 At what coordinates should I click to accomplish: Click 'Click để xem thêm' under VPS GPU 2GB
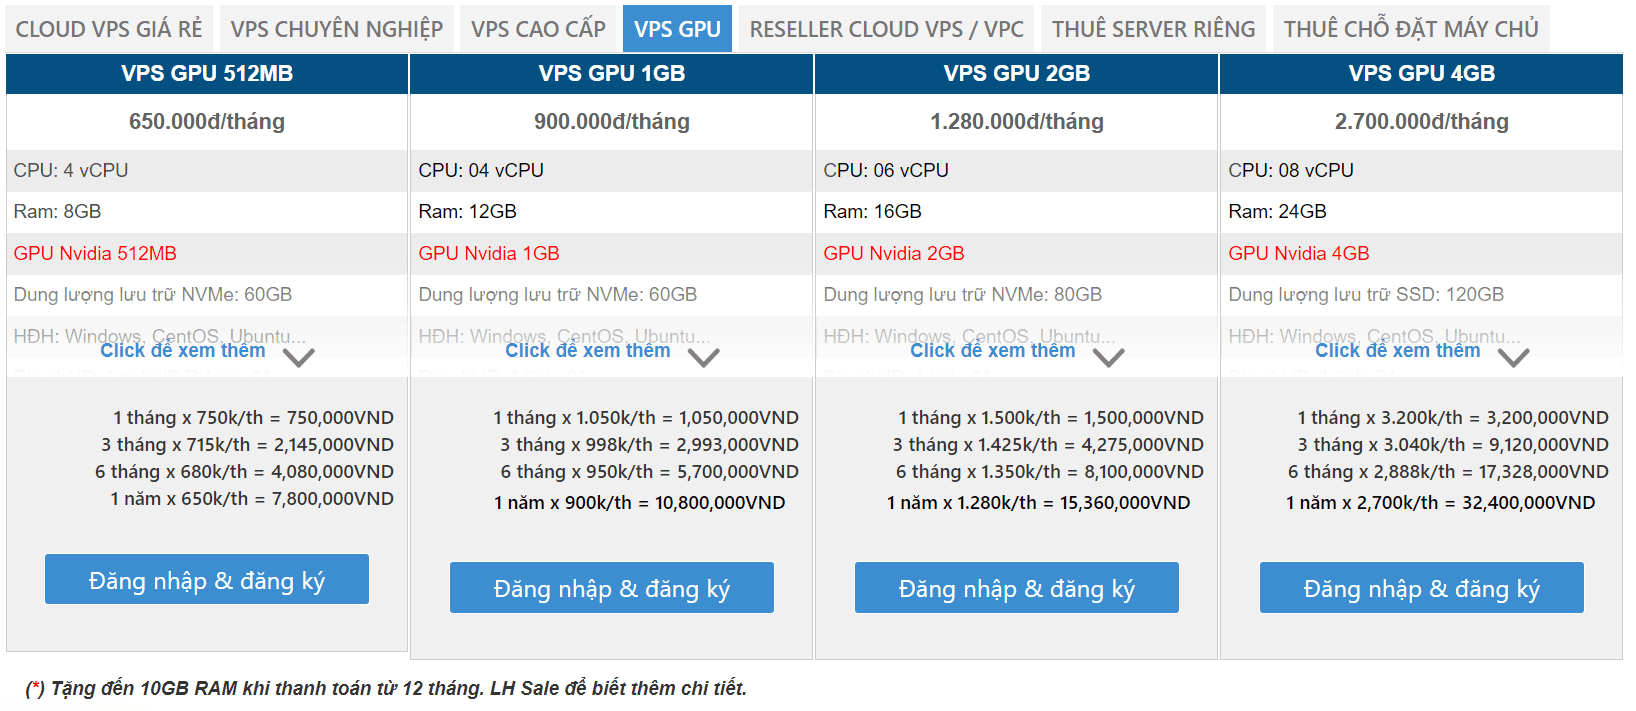click(993, 351)
